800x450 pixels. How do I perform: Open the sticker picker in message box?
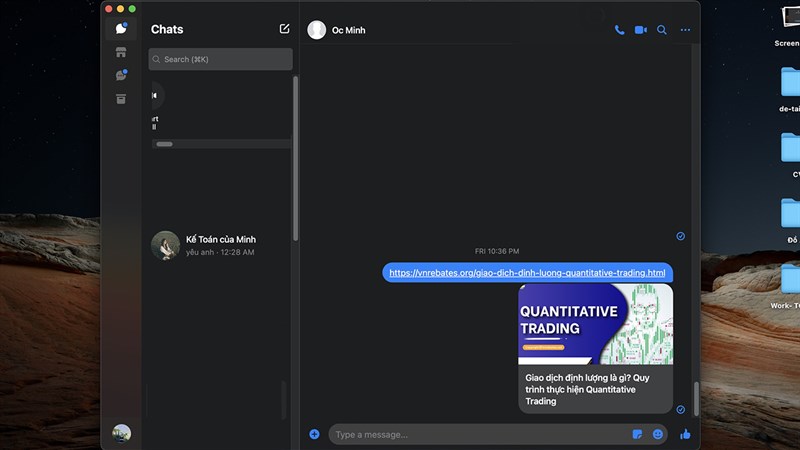(x=637, y=434)
